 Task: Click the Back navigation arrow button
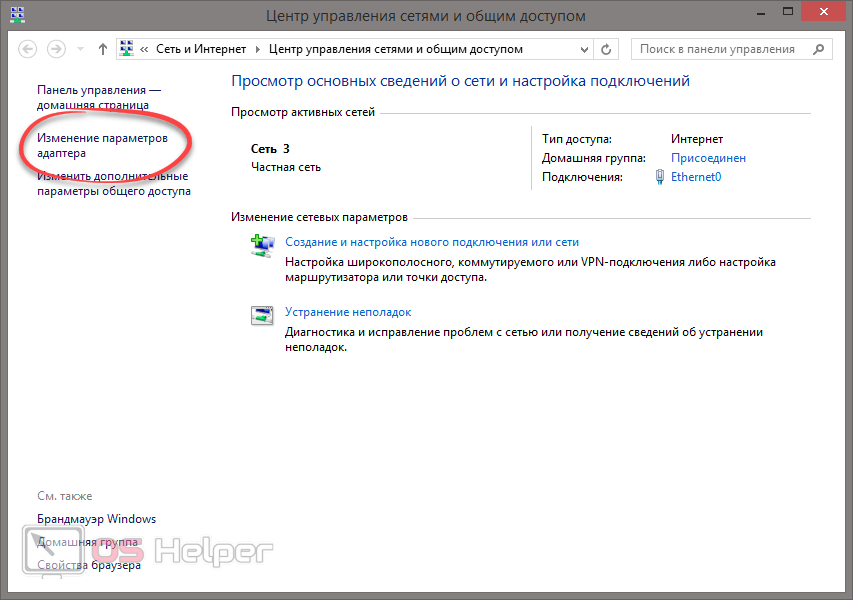pos(28,49)
